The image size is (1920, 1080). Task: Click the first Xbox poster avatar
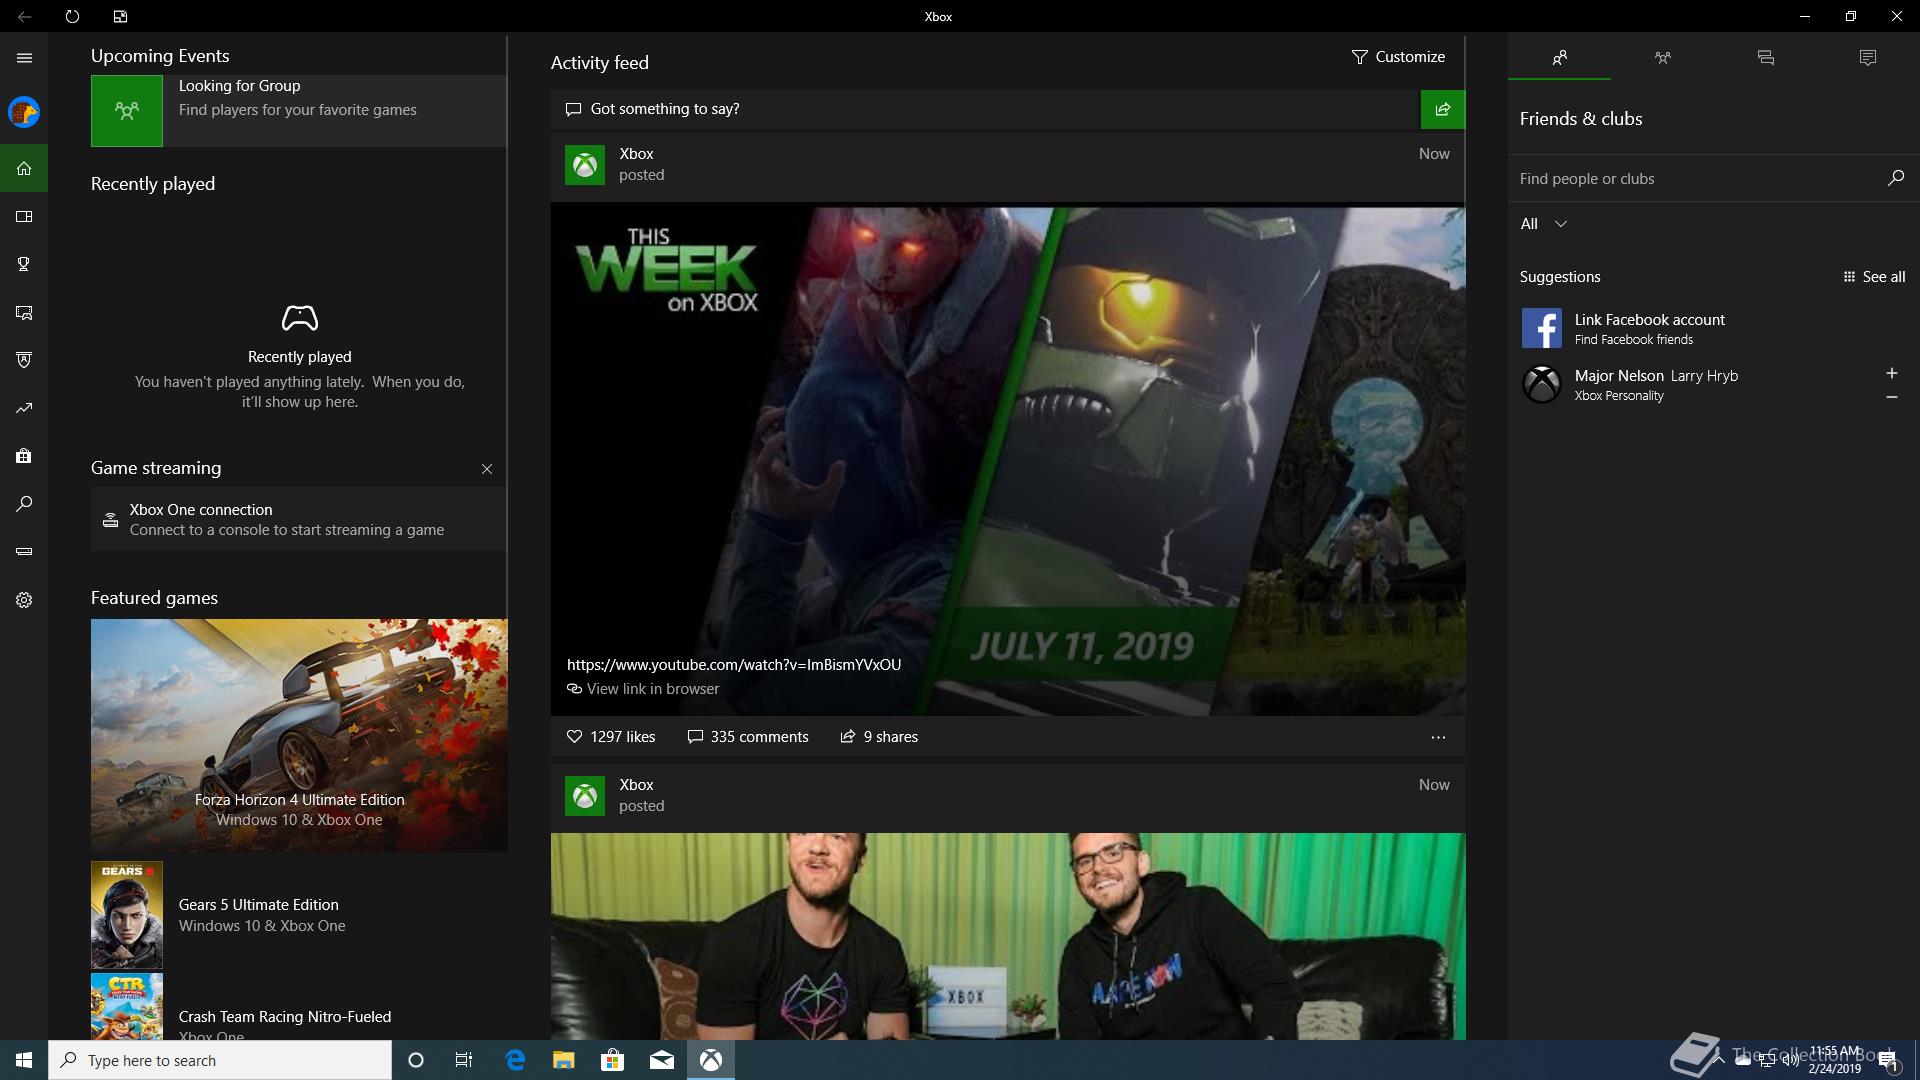click(585, 165)
